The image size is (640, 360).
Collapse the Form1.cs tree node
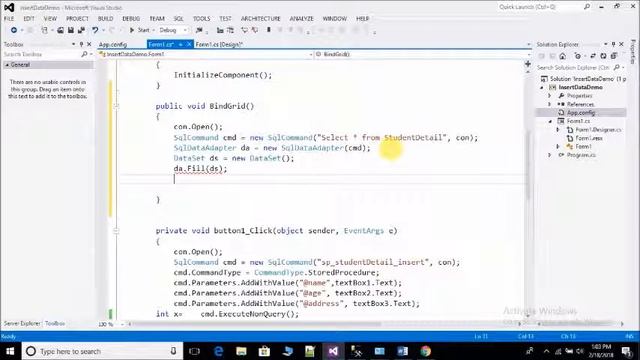tap(550, 121)
